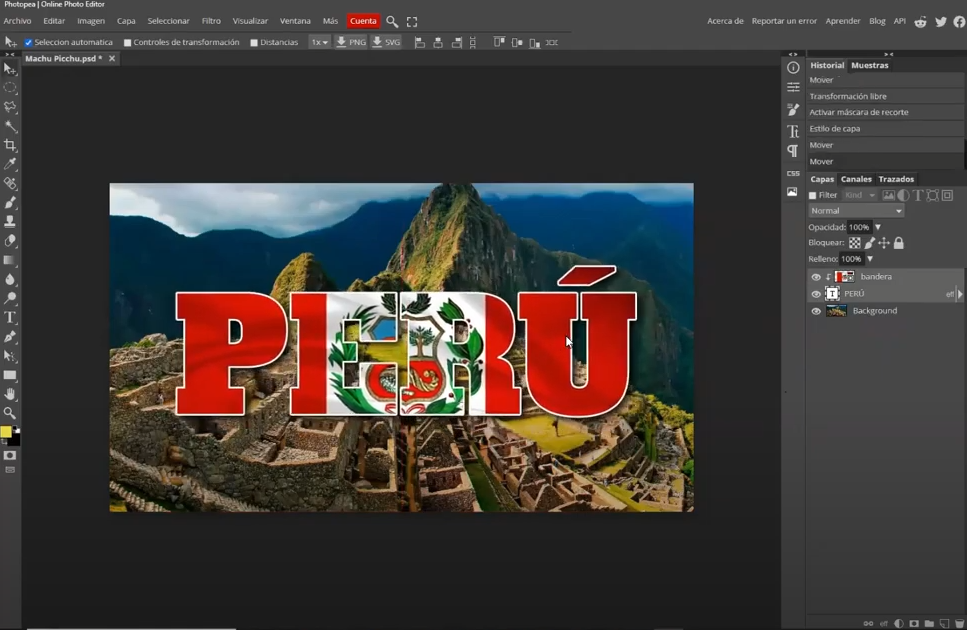Expand the Opacidad value dropdown arrow
967x630 pixels.
pyautogui.click(x=878, y=227)
